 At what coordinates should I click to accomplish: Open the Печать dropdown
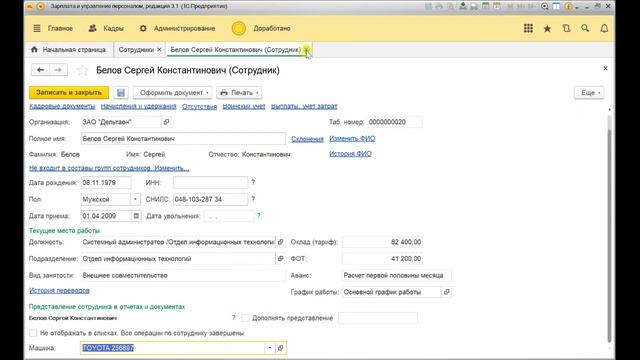pyautogui.click(x=239, y=93)
